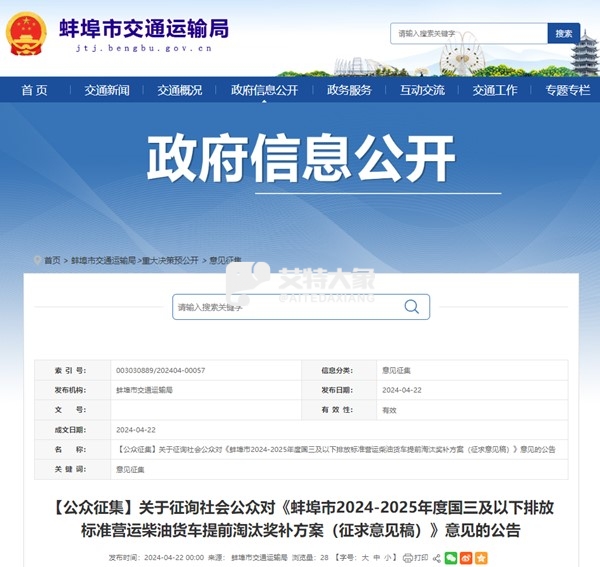Click the location pin icon in breadcrumb
Viewport: 600px width, 567px height.
[x=37, y=260]
